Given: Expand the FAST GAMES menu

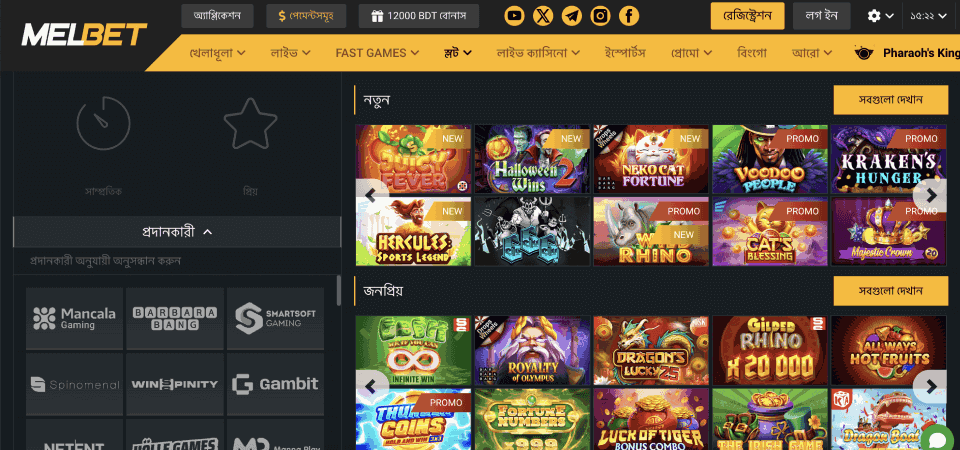Looking at the screenshot, I should [x=377, y=53].
